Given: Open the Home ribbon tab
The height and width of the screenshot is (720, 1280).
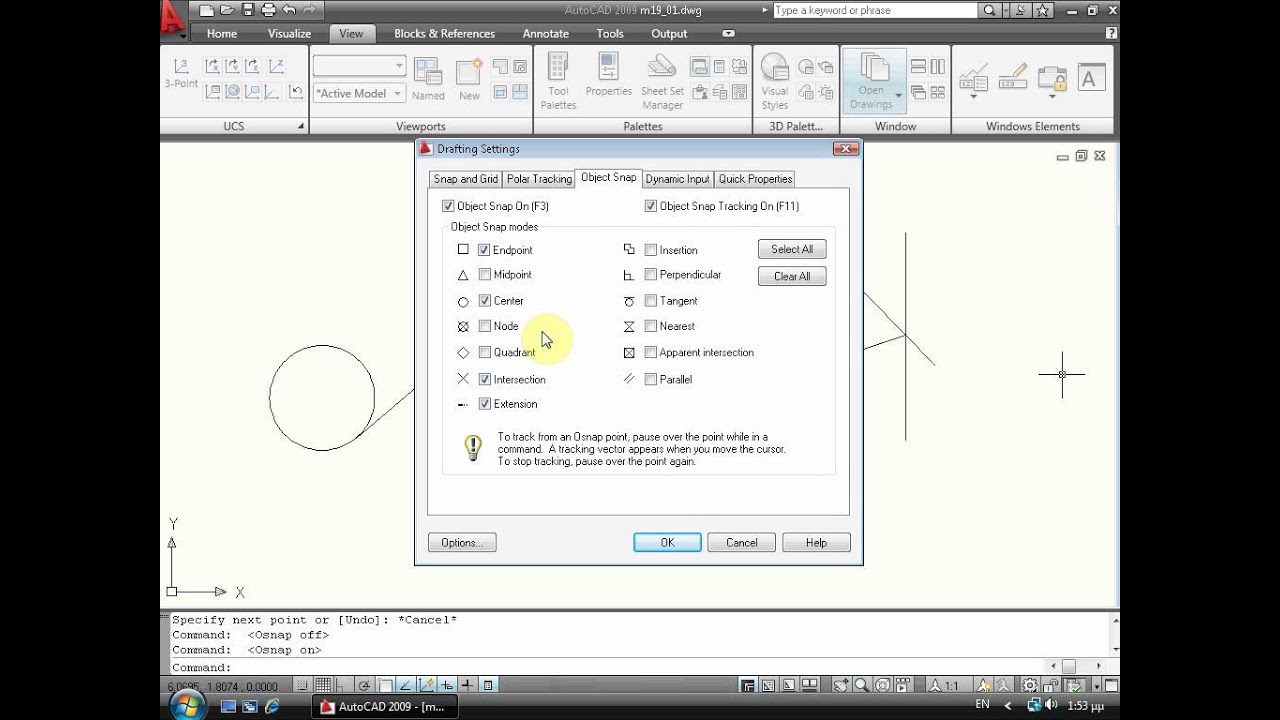Looking at the screenshot, I should (x=222, y=33).
